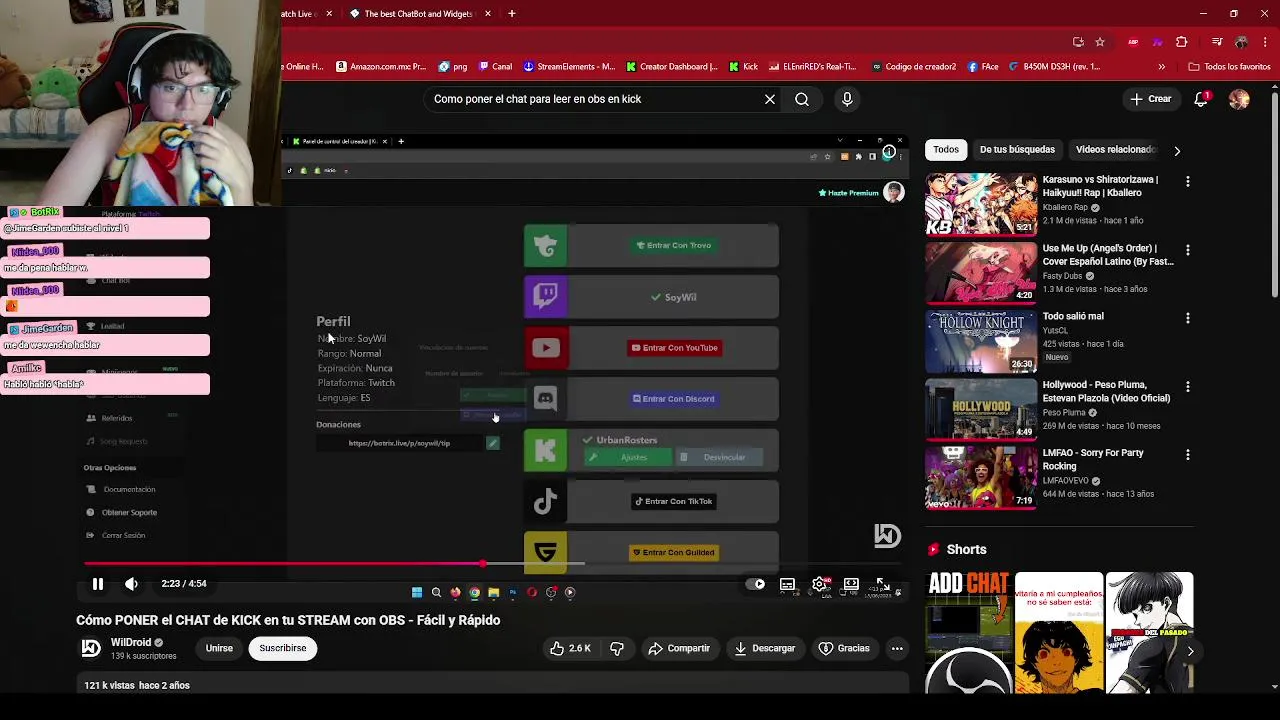
Task: Open the player settings gear
Action: (819, 584)
